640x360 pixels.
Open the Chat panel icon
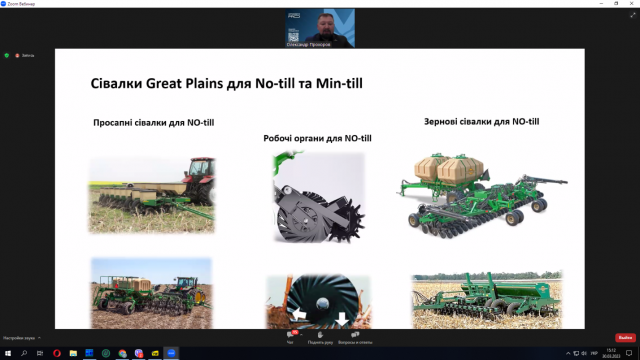click(290, 335)
